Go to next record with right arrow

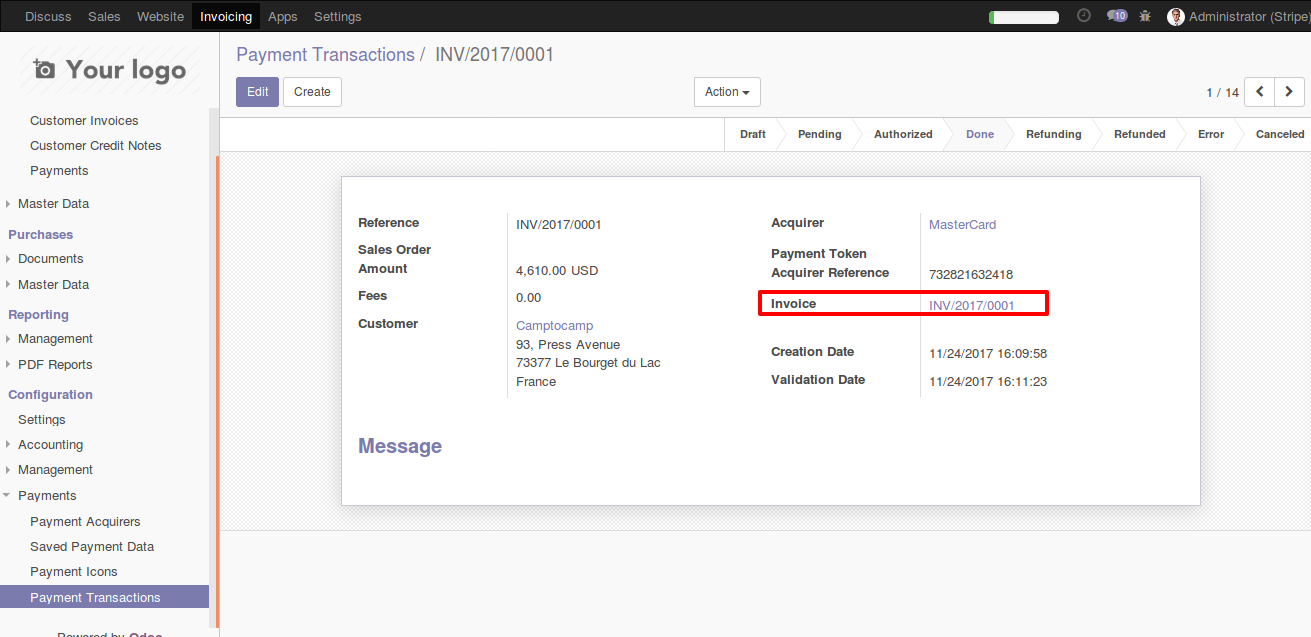(x=1289, y=92)
